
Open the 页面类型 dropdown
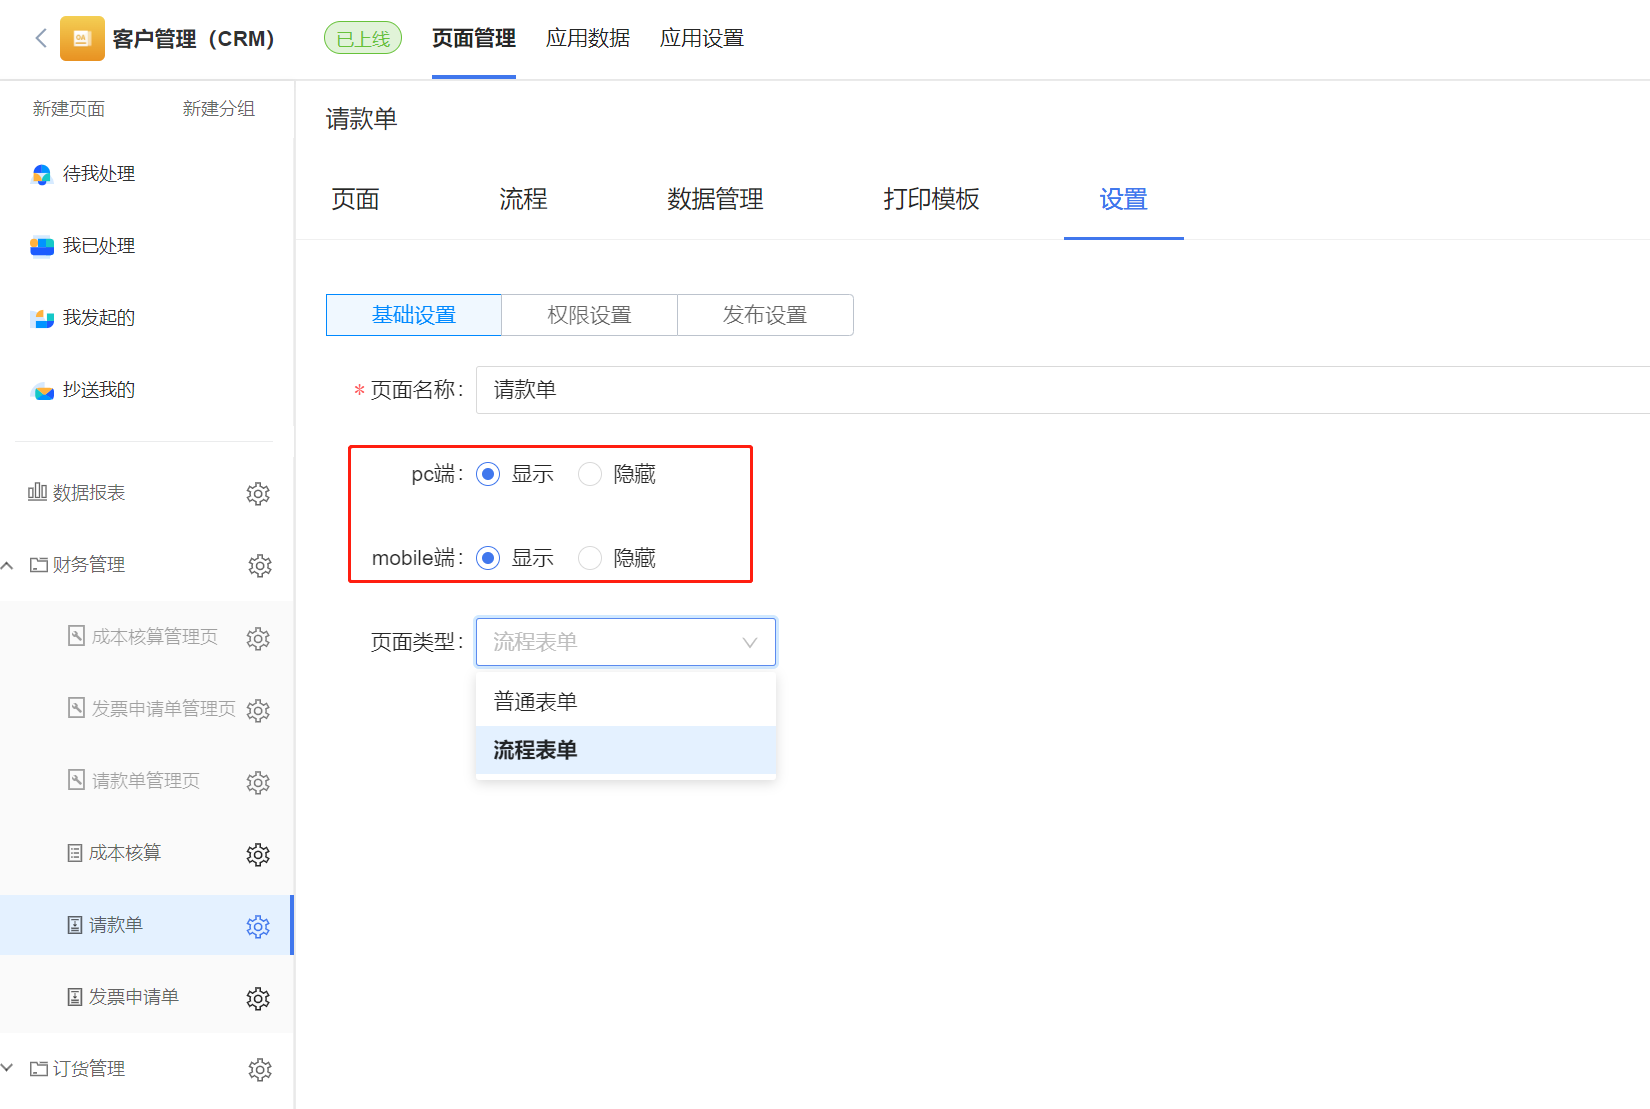click(626, 642)
